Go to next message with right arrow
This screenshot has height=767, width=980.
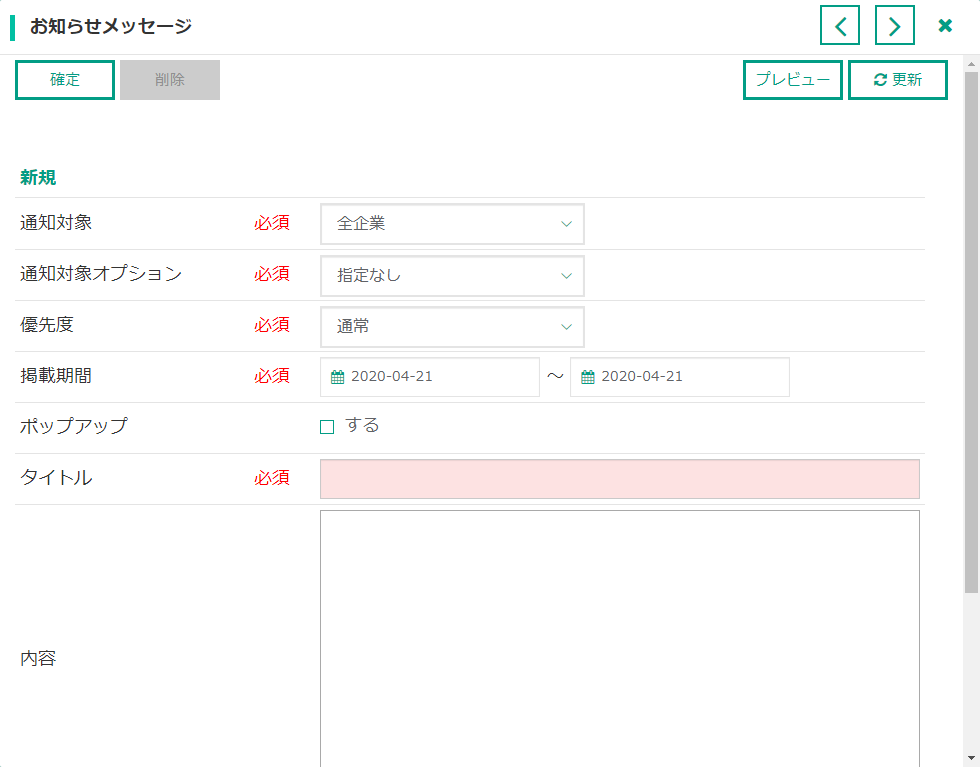894,26
